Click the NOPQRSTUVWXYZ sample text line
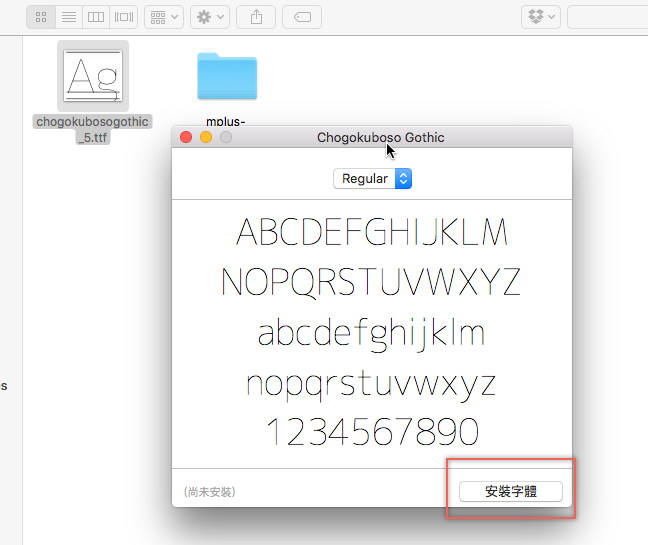The image size is (648, 545). coord(371,282)
